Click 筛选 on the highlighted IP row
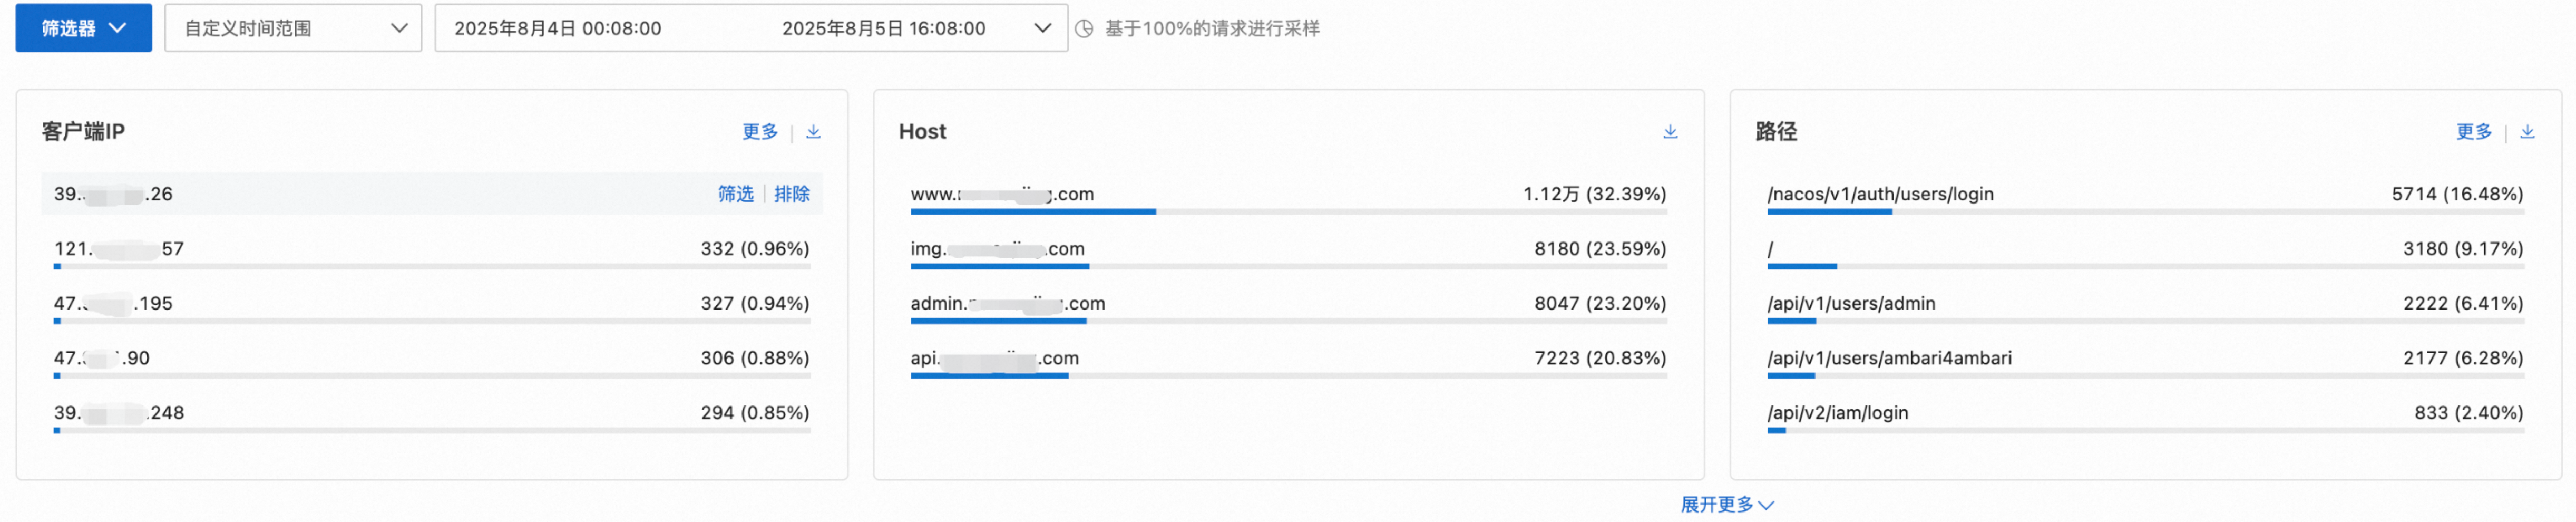The image size is (2576, 522). (x=735, y=194)
